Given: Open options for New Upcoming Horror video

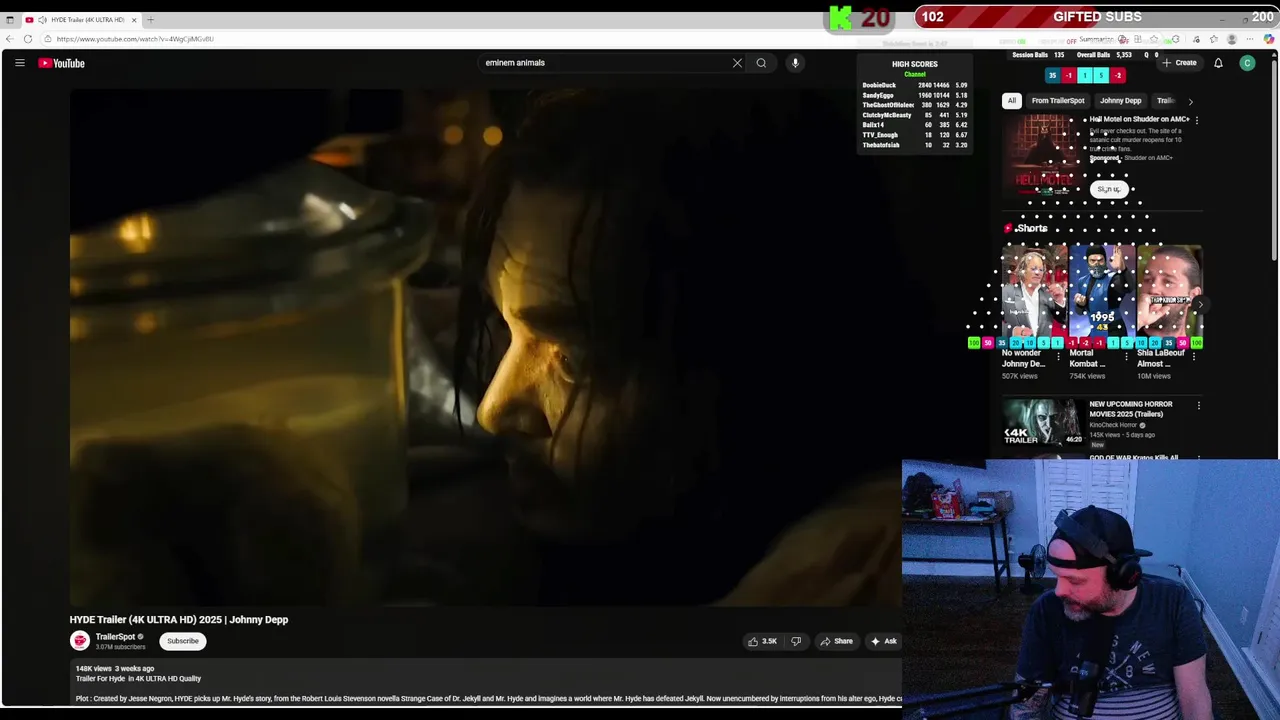Looking at the screenshot, I should pyautogui.click(x=1198, y=405).
